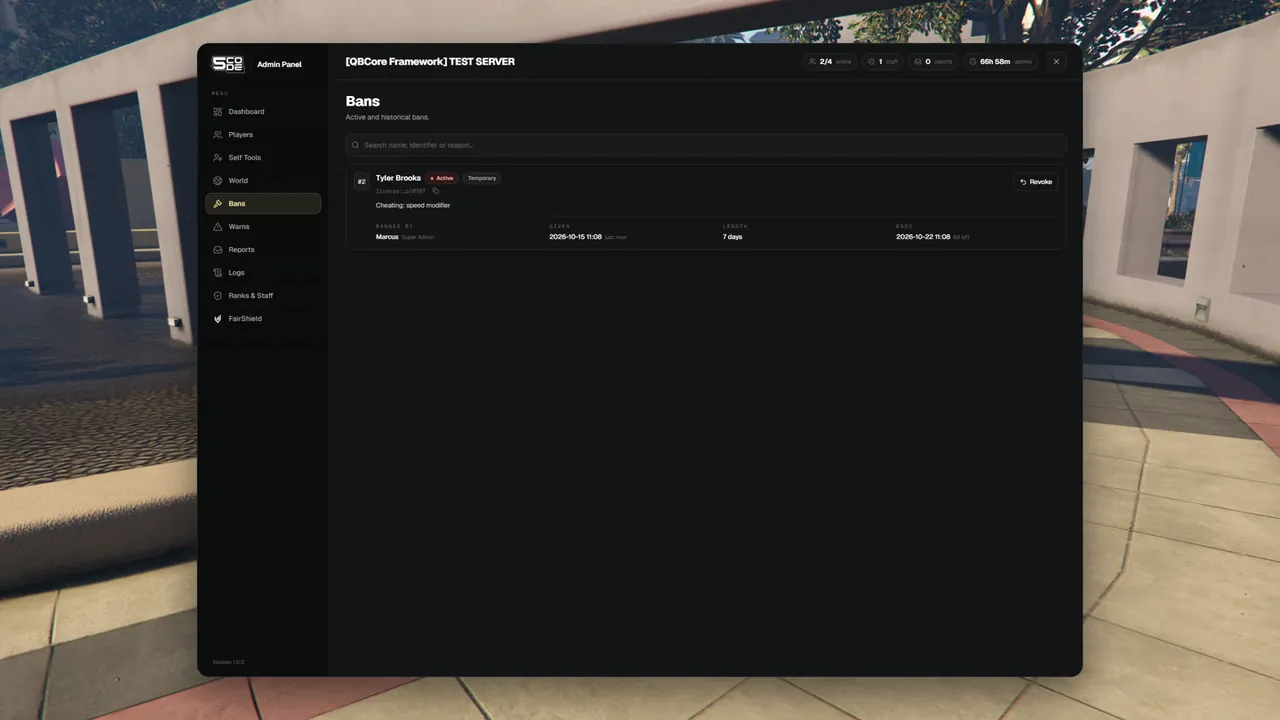Click the SCODE logo in header

tap(228, 64)
